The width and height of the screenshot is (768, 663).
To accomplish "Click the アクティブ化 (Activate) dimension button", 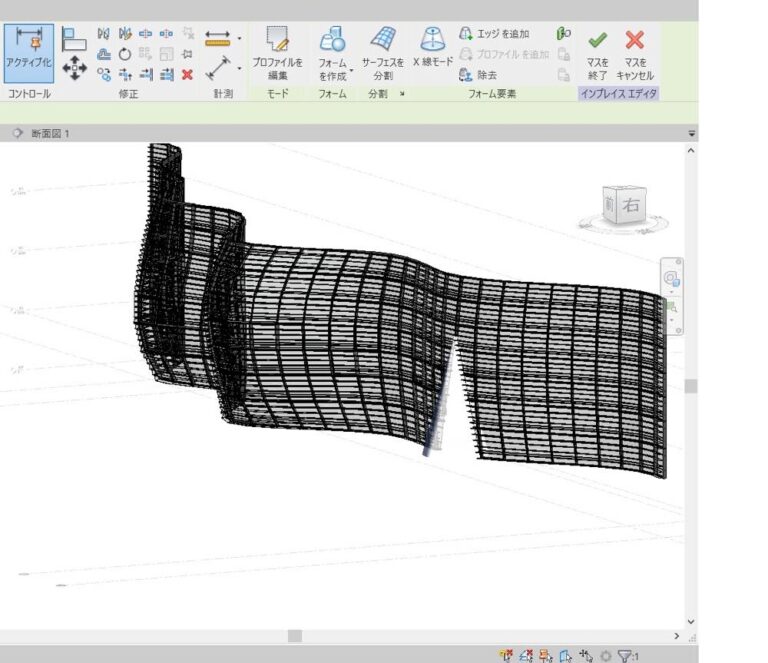I will [x=29, y=54].
